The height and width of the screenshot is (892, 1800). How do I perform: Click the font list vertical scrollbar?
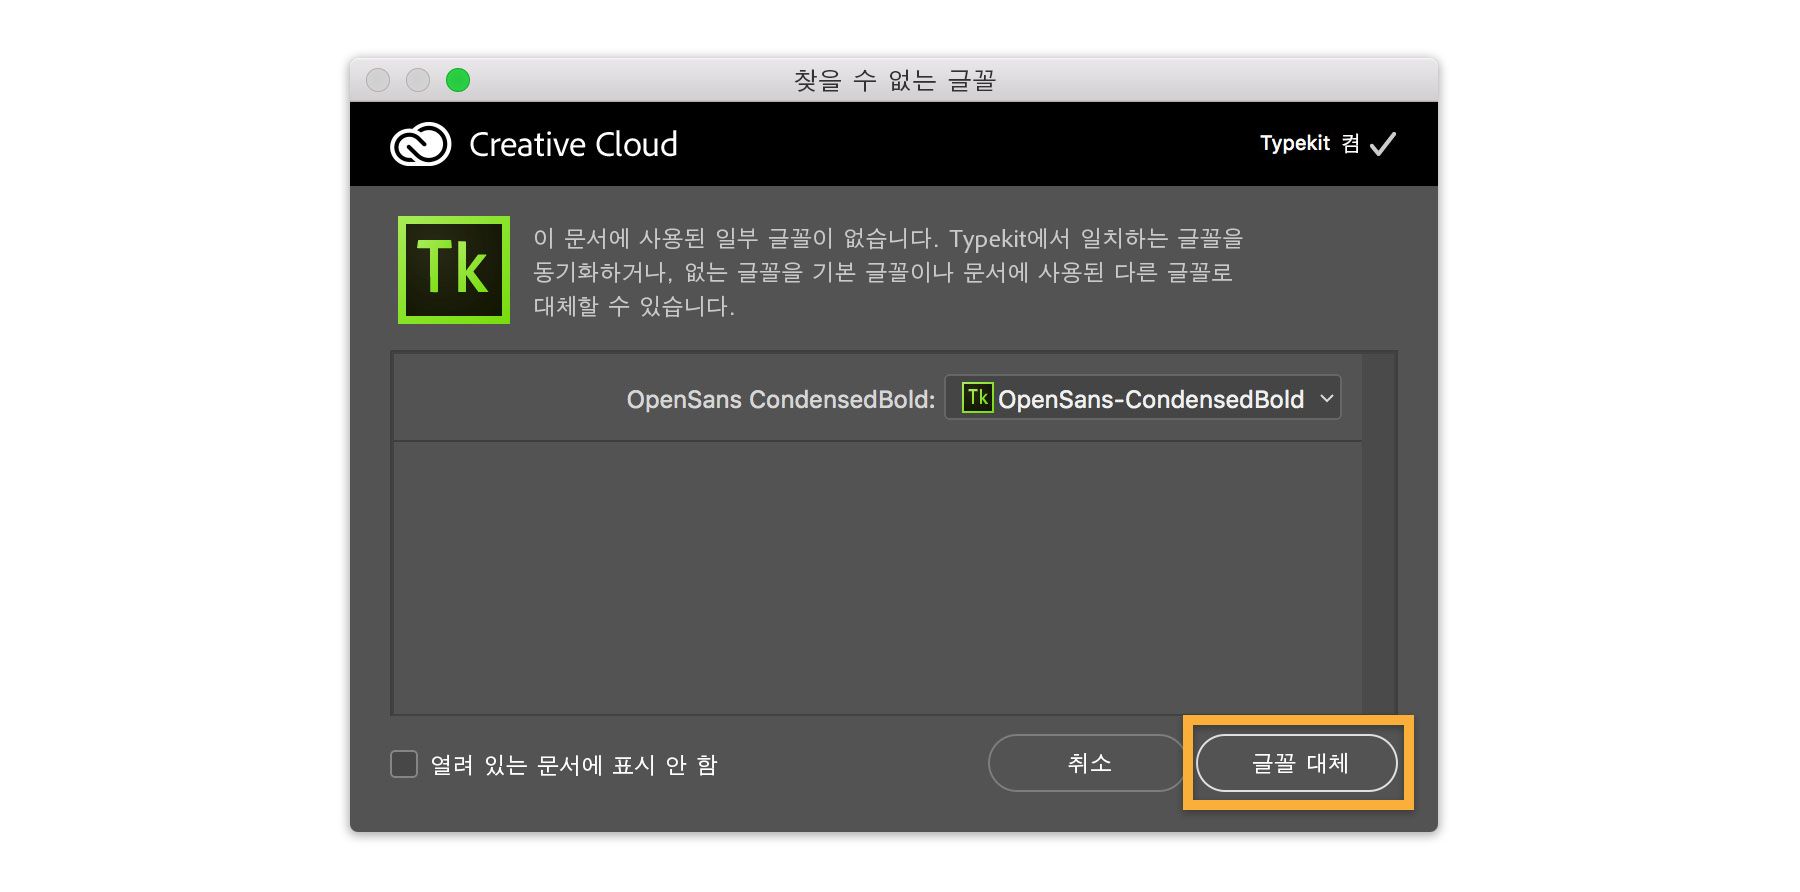click(1379, 533)
